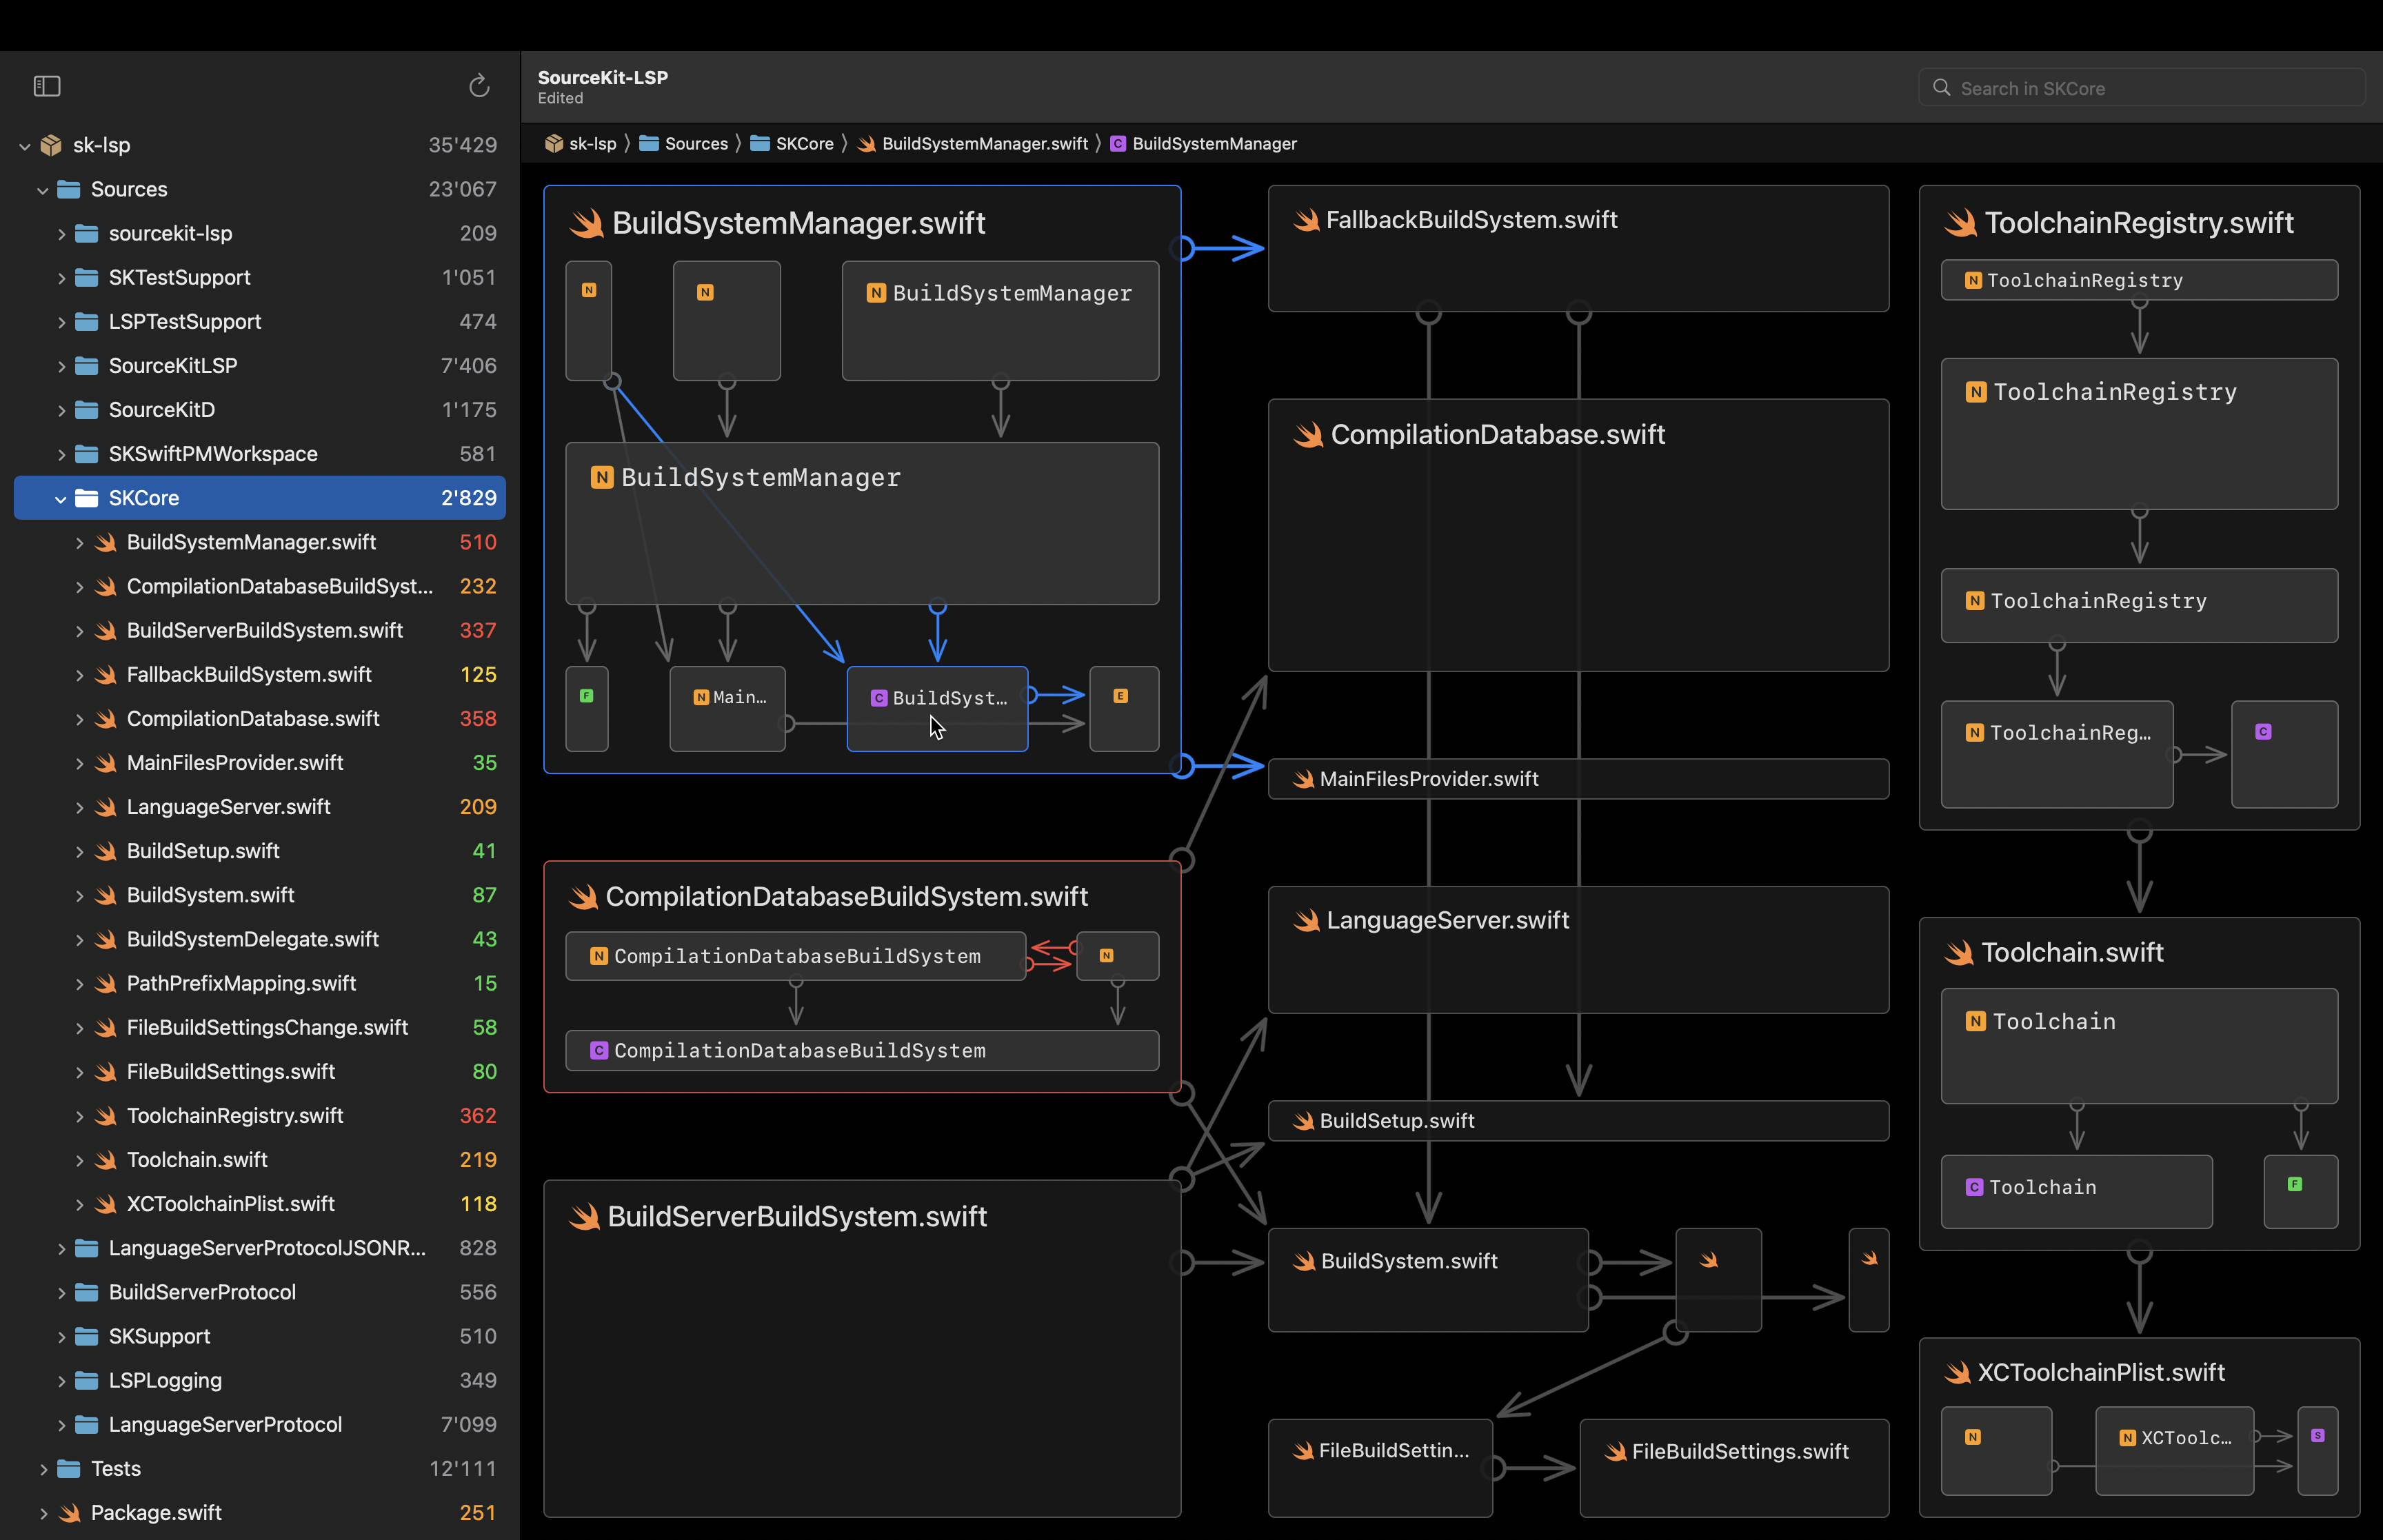This screenshot has height=1540, width=2383.
Task: Select the BuildSyst... class node
Action: (937, 708)
